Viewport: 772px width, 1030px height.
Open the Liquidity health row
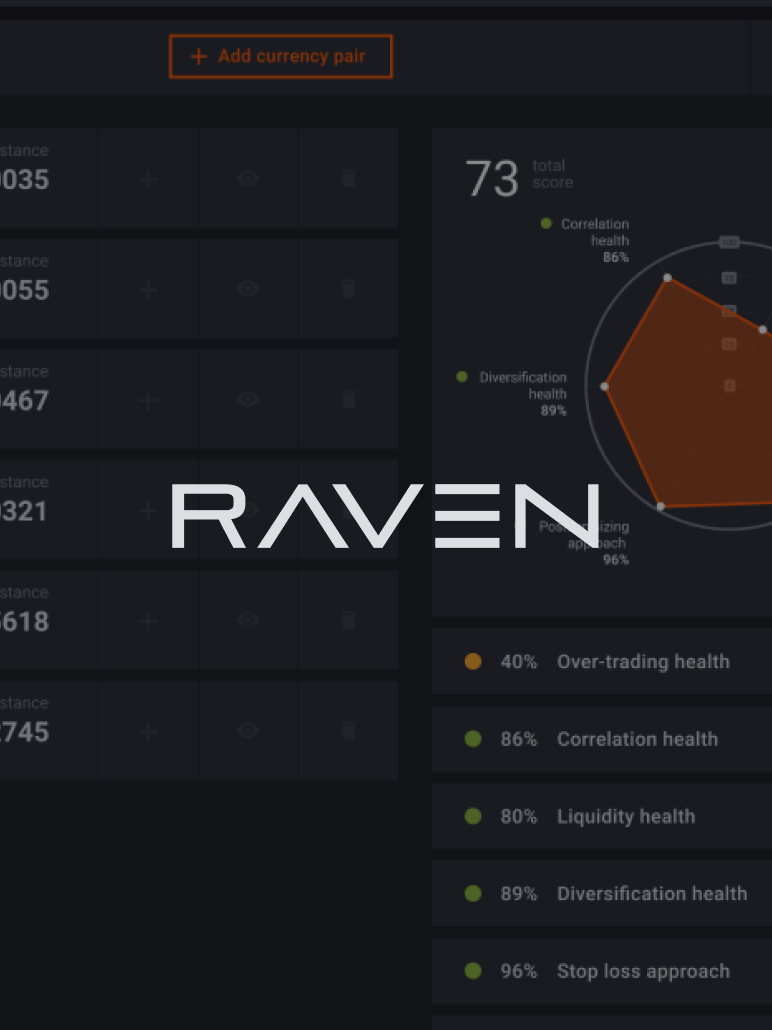(602, 817)
